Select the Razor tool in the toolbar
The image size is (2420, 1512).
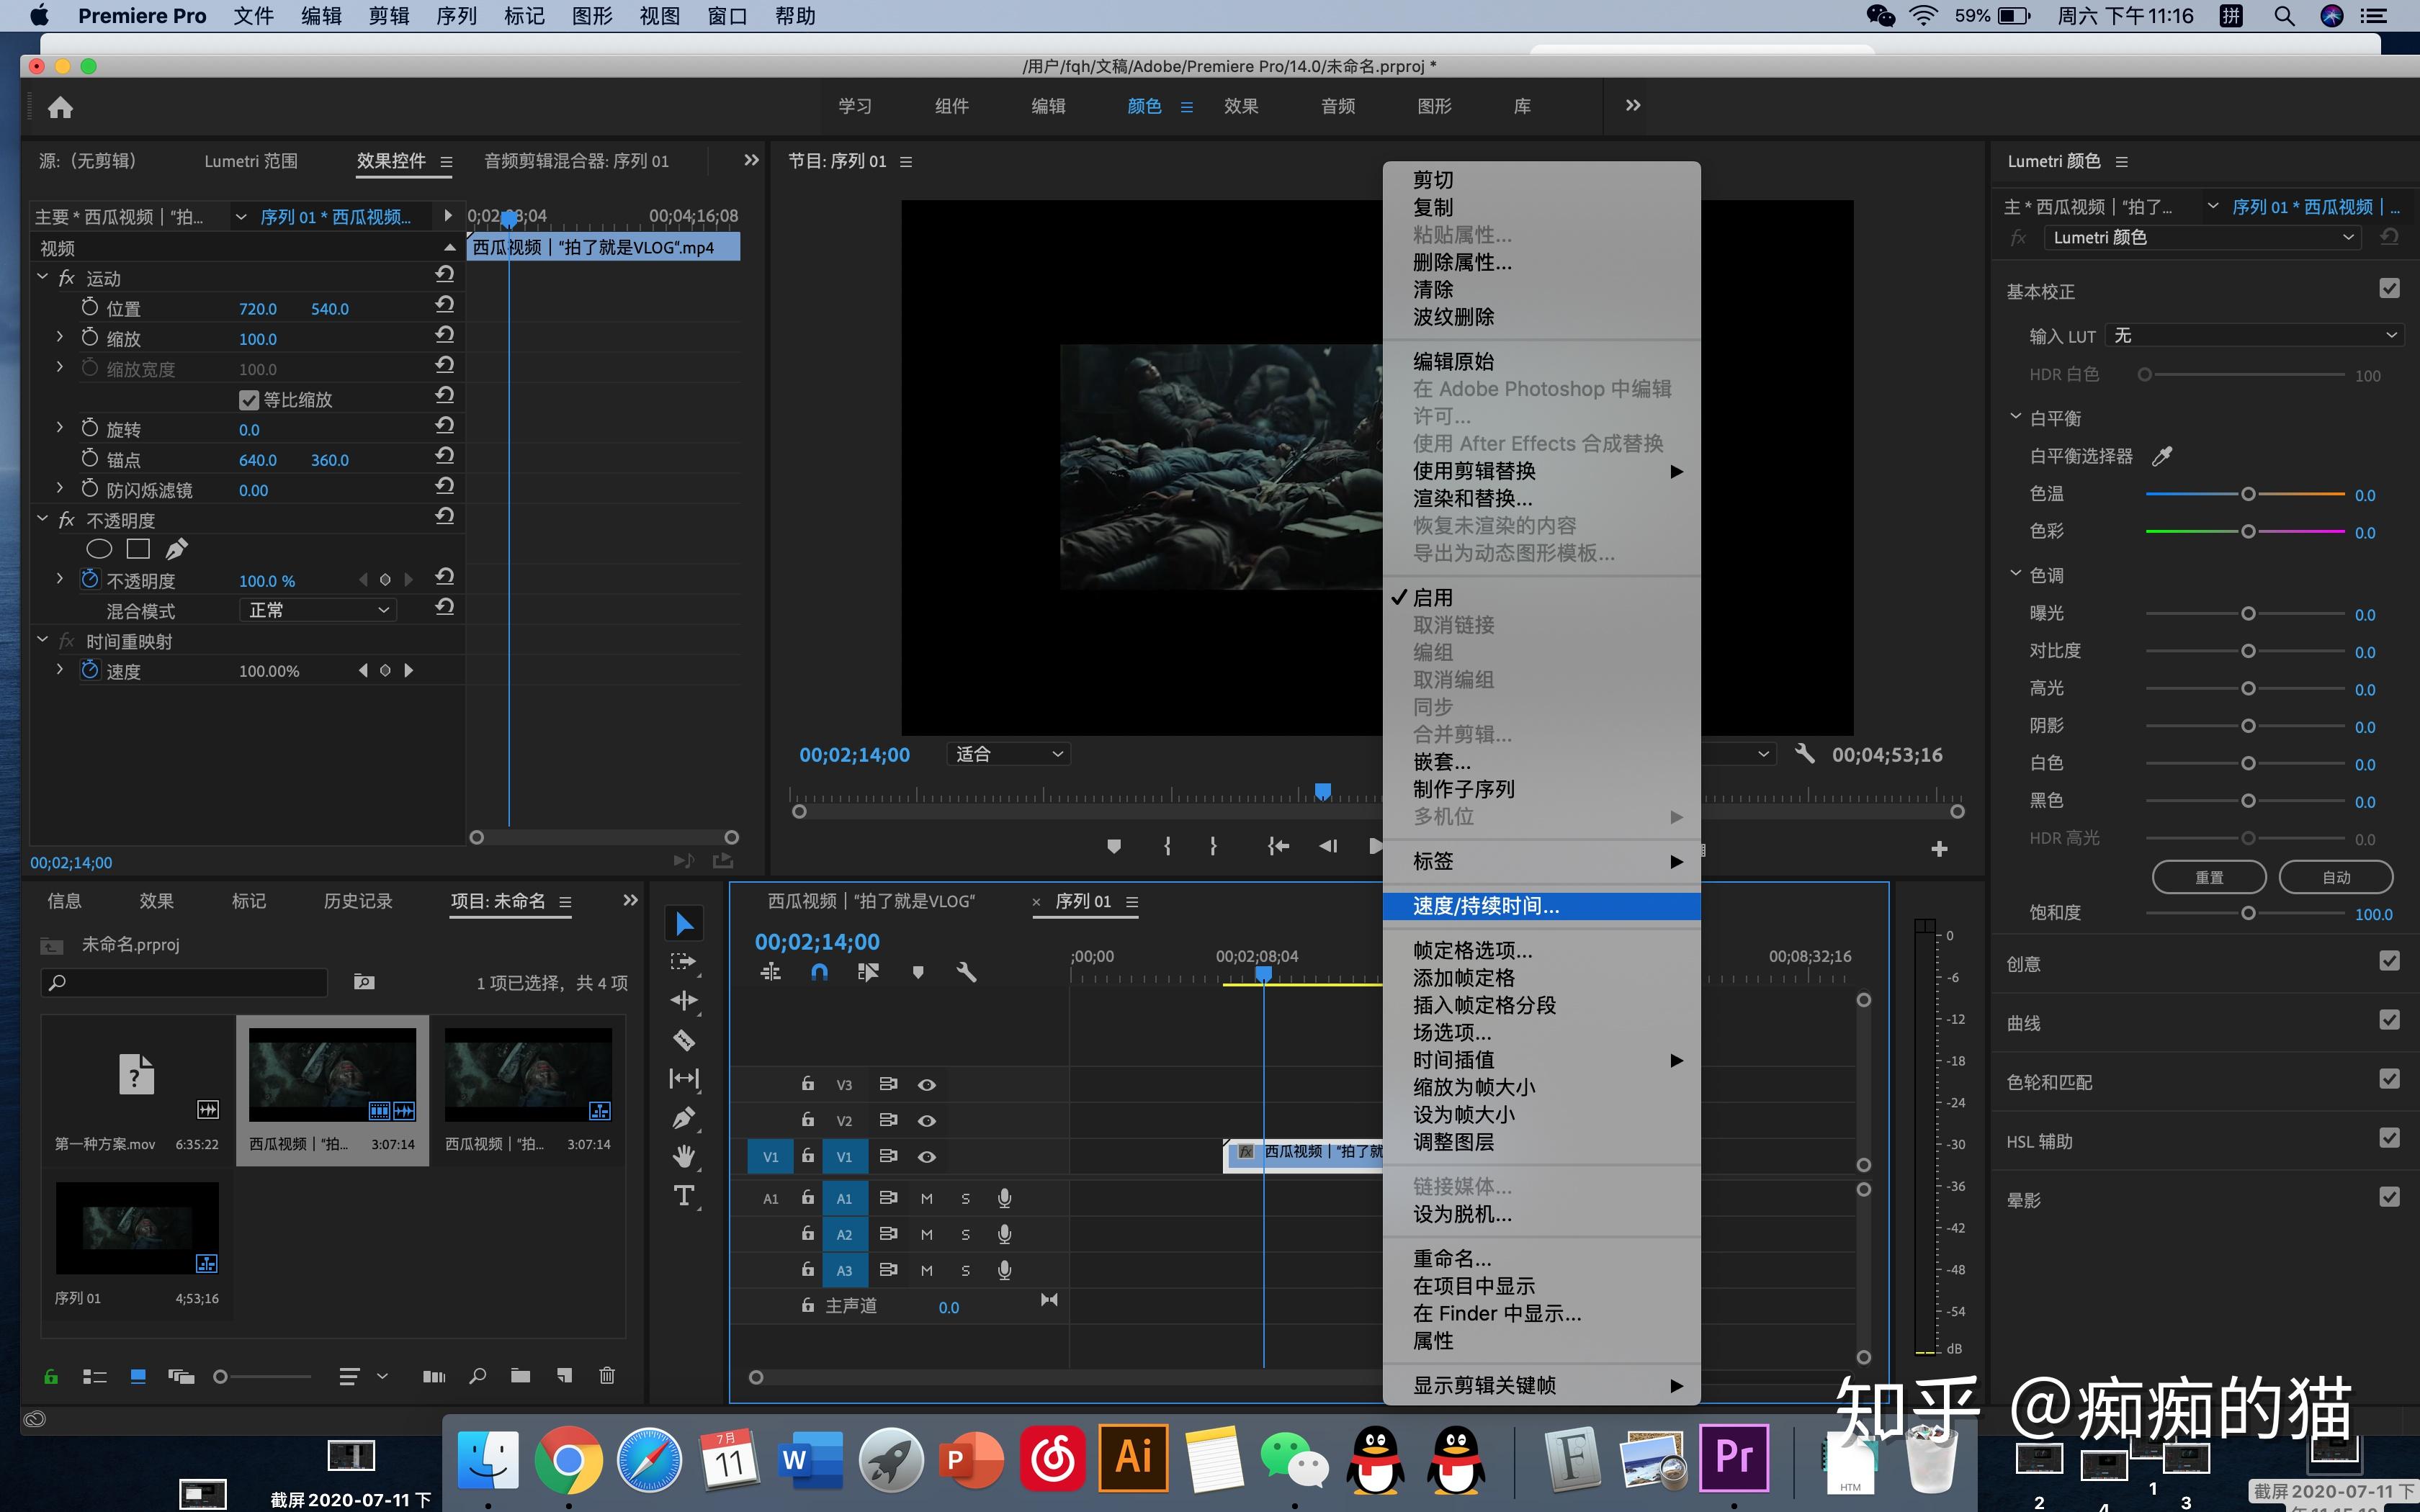tap(684, 1040)
